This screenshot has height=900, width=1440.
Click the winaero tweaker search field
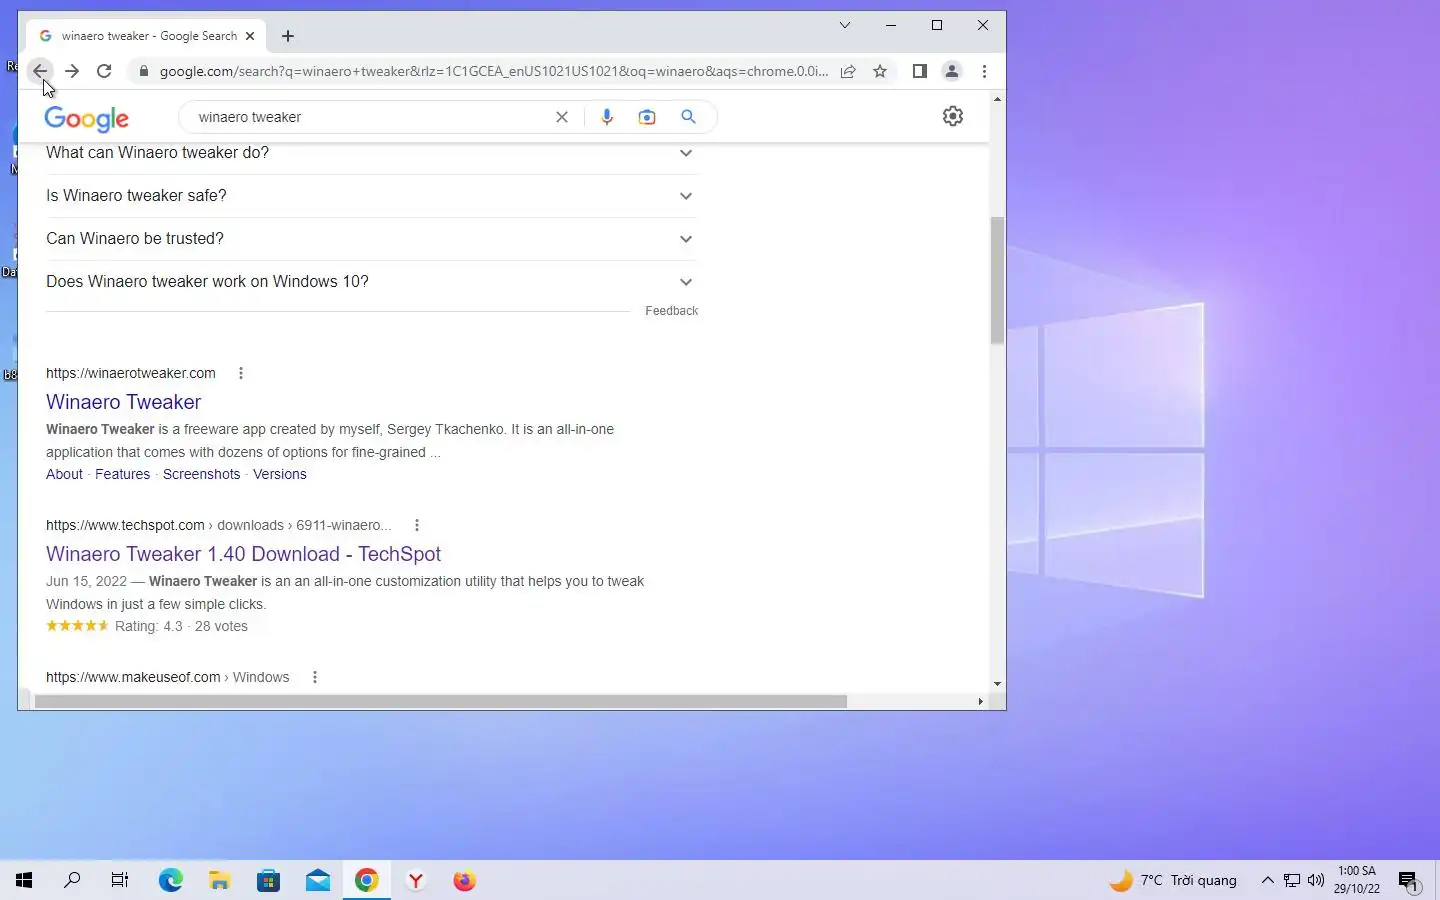(370, 117)
